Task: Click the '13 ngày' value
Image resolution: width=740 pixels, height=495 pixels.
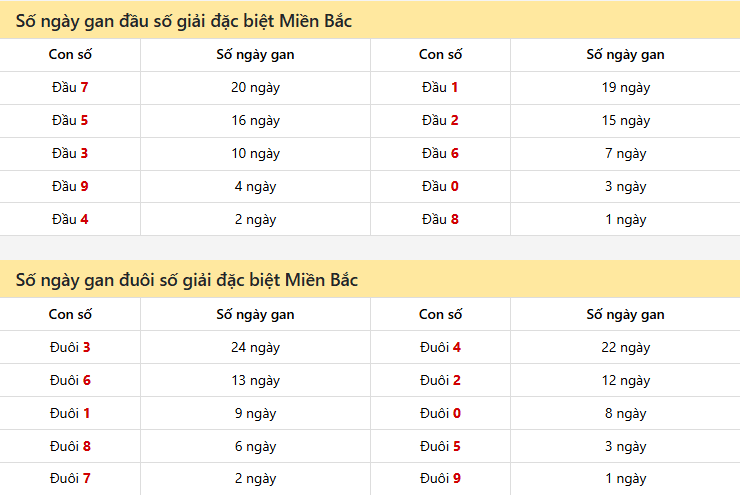Action: [x=255, y=381]
